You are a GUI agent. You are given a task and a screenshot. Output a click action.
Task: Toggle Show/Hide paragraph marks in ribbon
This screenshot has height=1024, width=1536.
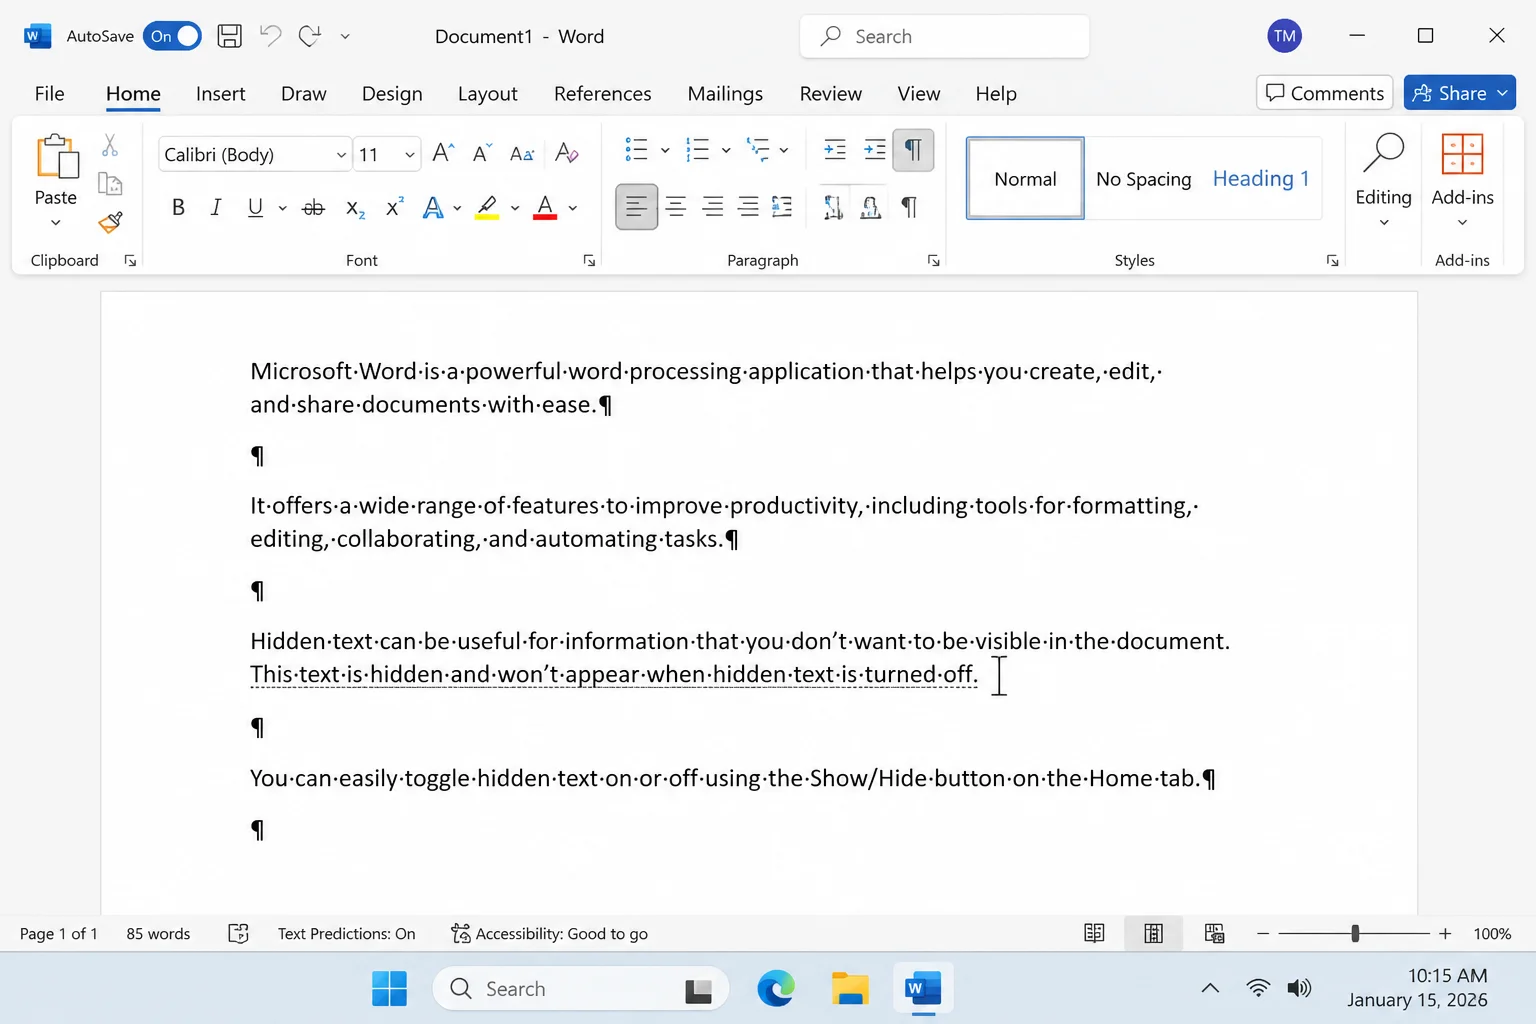[913, 150]
